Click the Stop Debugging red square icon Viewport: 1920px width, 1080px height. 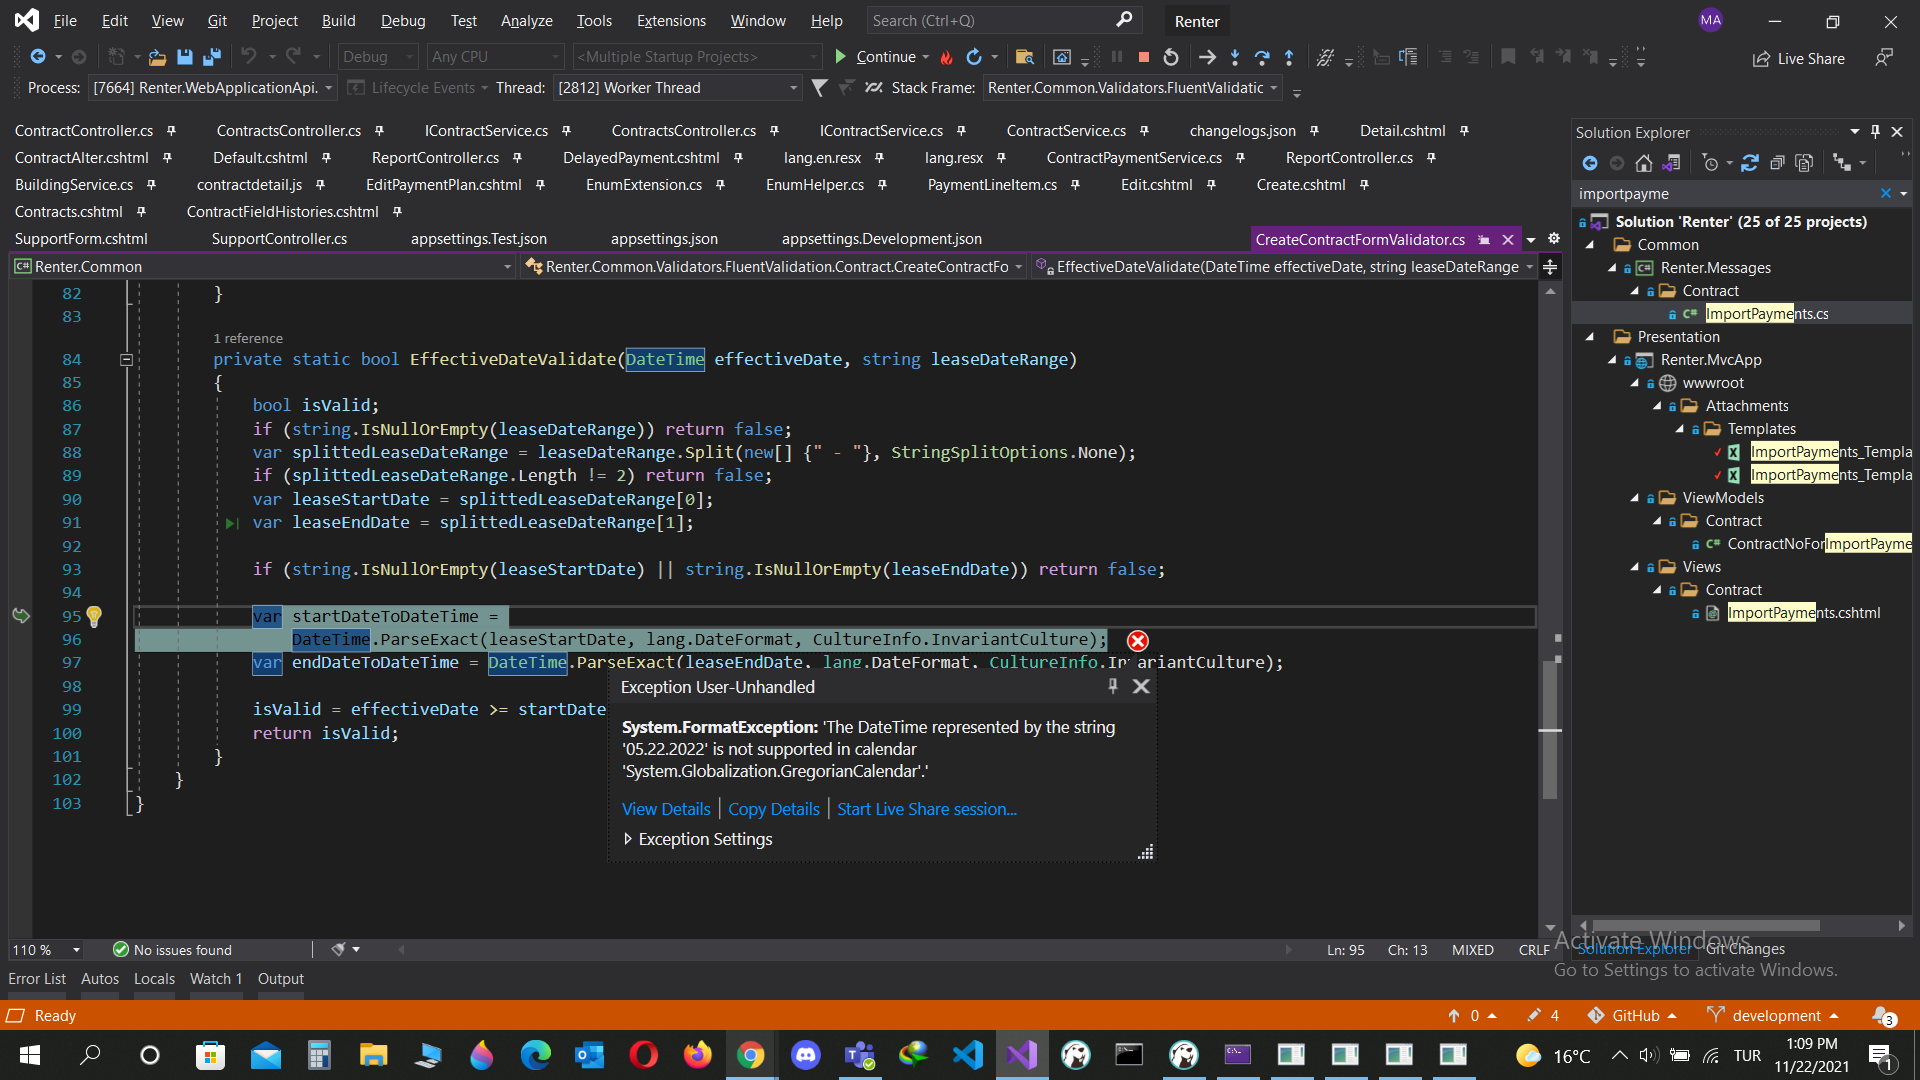tap(1144, 57)
